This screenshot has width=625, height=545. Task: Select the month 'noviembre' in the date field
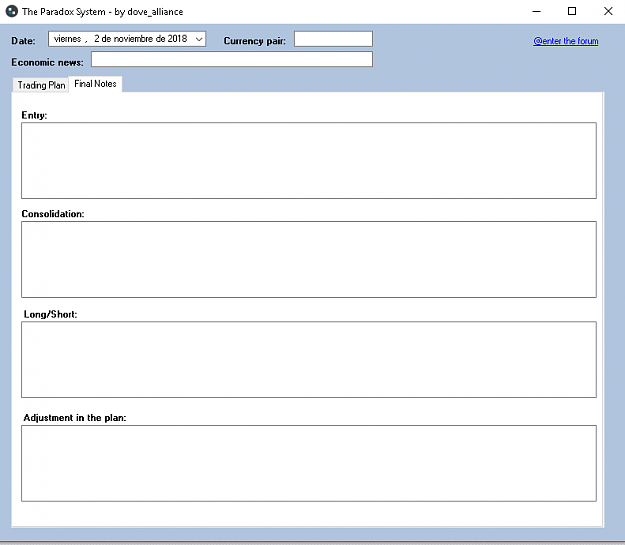pyautogui.click(x=134, y=39)
